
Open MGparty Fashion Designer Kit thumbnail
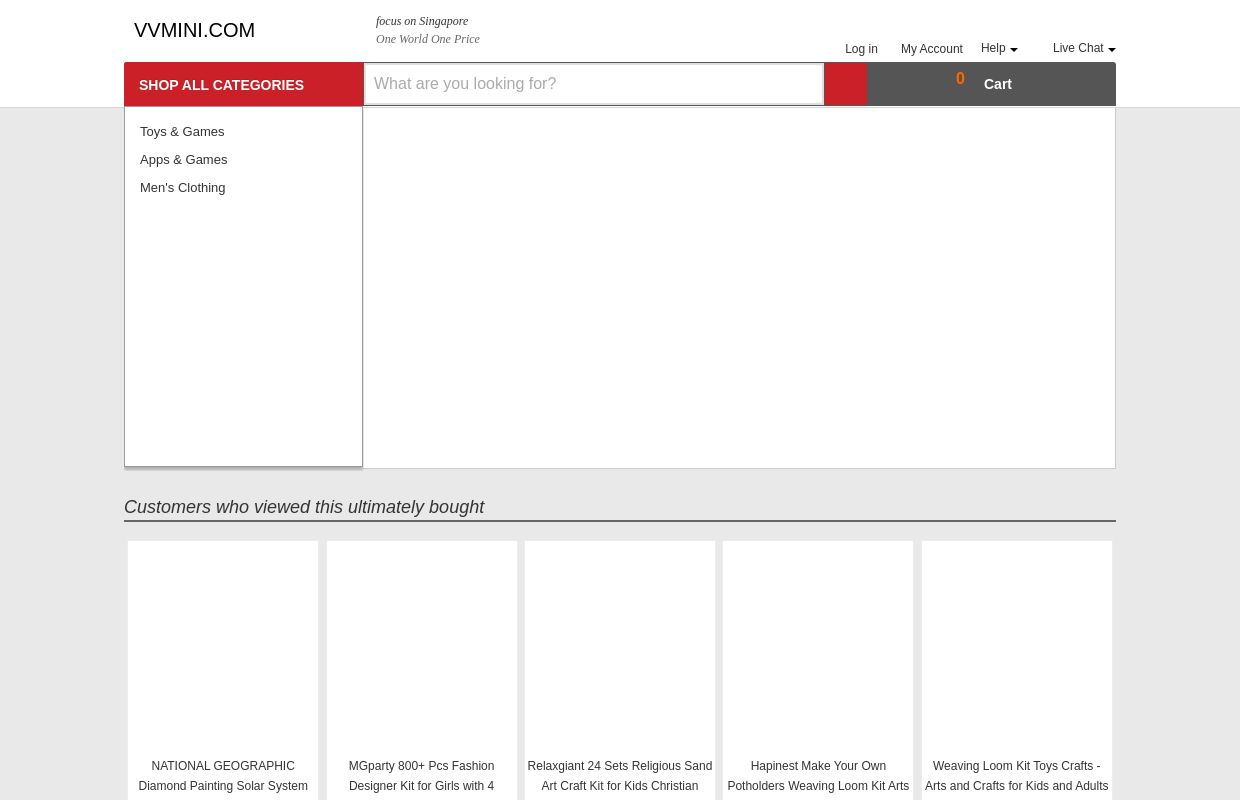421,646
